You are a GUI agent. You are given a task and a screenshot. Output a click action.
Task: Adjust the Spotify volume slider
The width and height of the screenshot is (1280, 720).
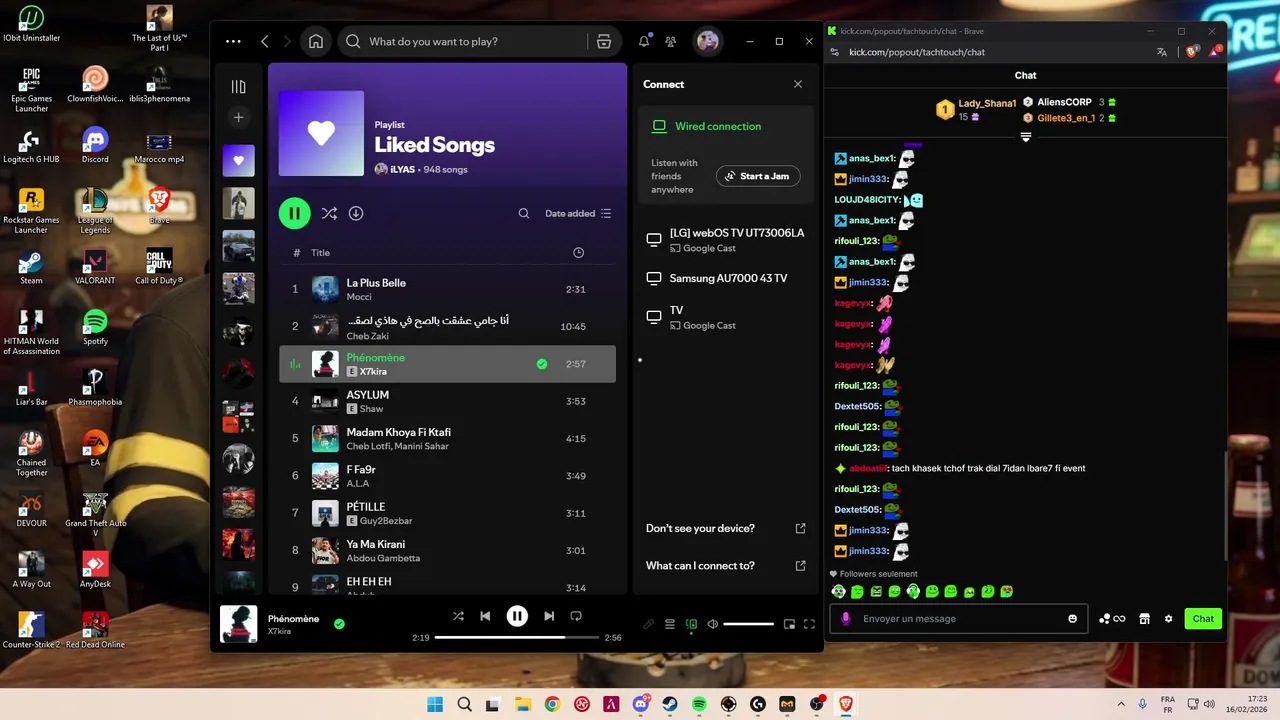coord(748,624)
